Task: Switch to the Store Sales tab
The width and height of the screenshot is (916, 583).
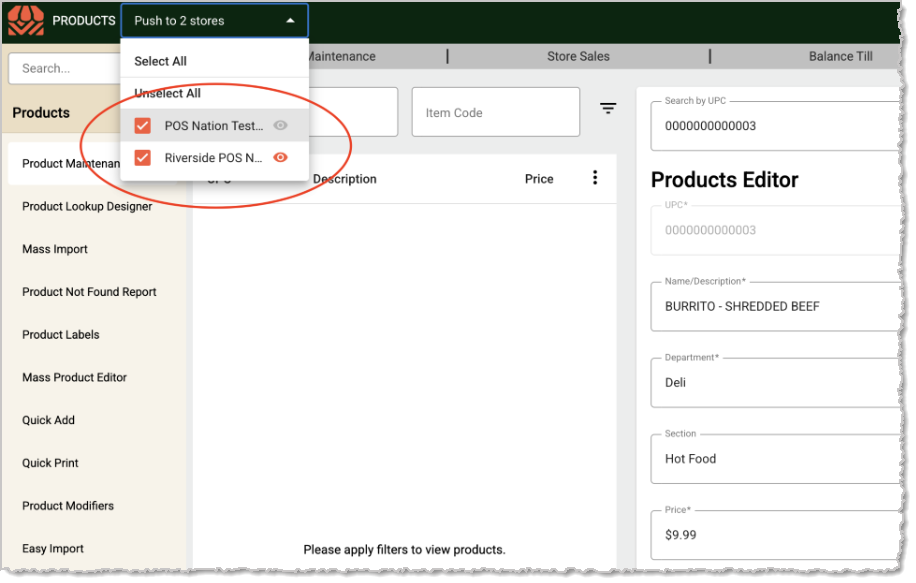Action: tap(578, 57)
